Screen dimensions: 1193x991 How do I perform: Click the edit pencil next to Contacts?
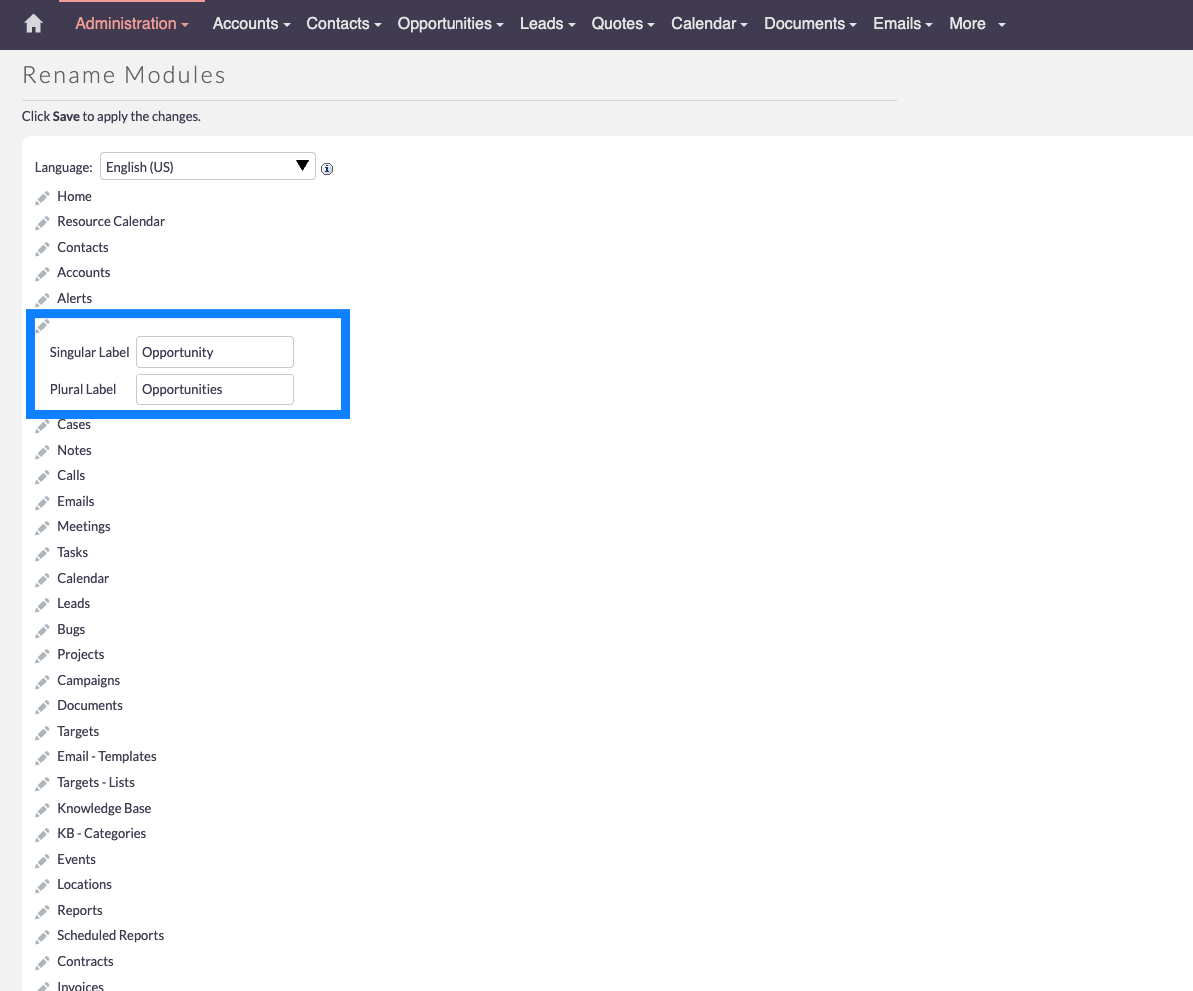pos(42,248)
